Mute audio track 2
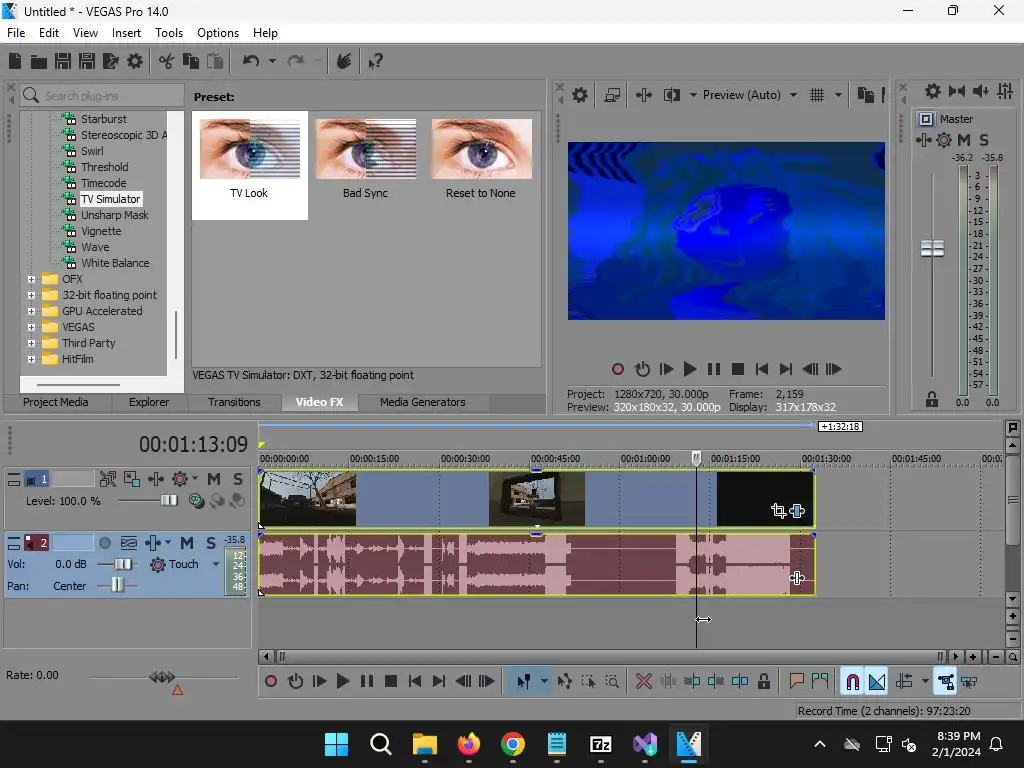1024x768 pixels. click(187, 543)
